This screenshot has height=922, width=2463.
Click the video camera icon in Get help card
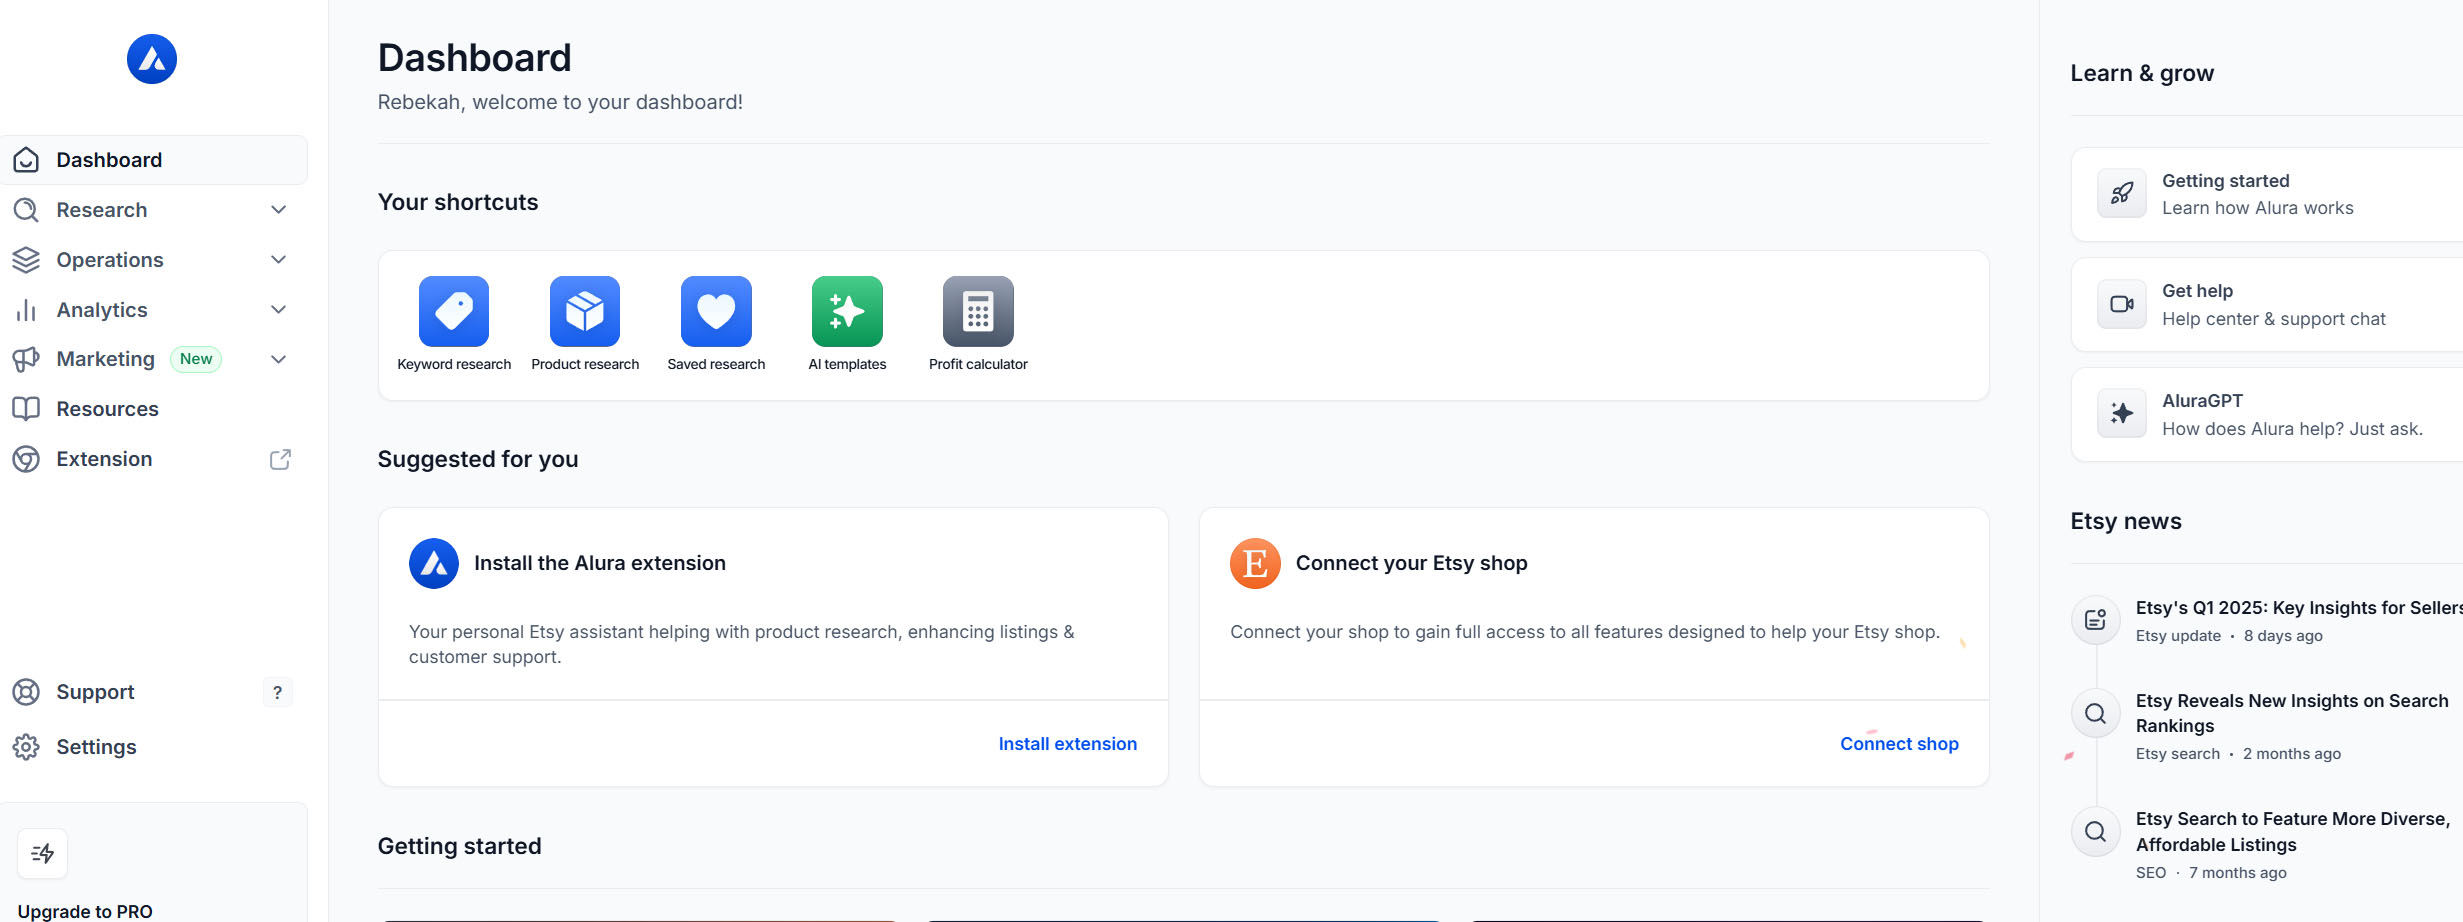point(2122,304)
